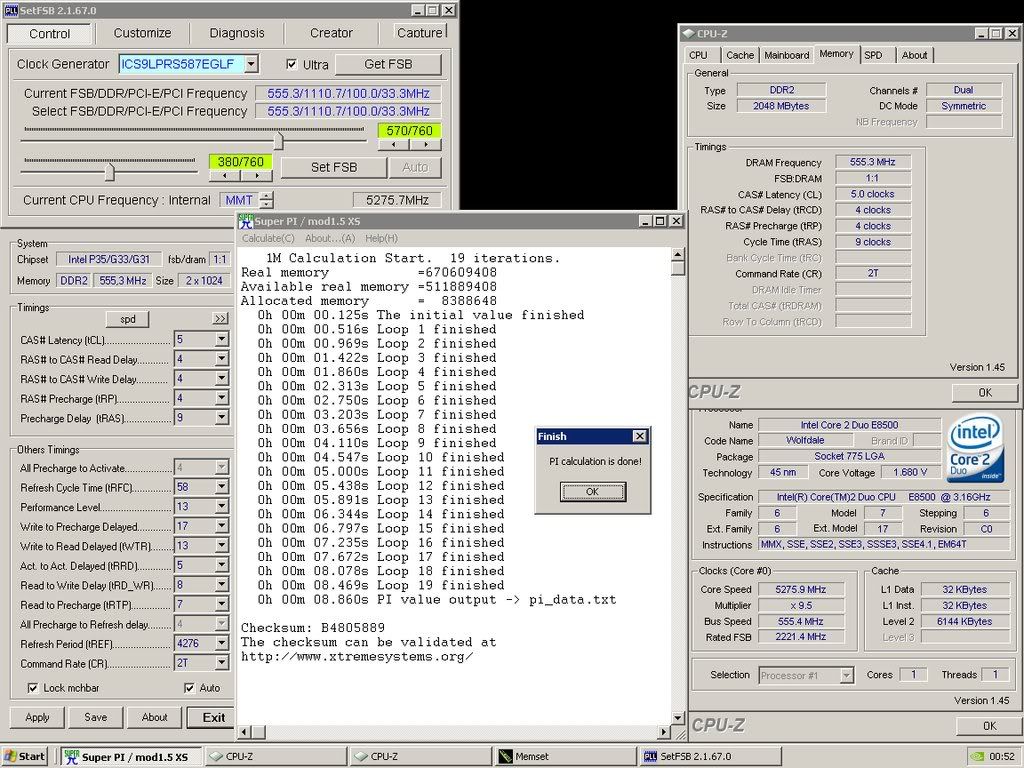Image resolution: width=1024 pixels, height=768 pixels.
Task: Select Memset in the taskbar
Action: tap(564, 756)
